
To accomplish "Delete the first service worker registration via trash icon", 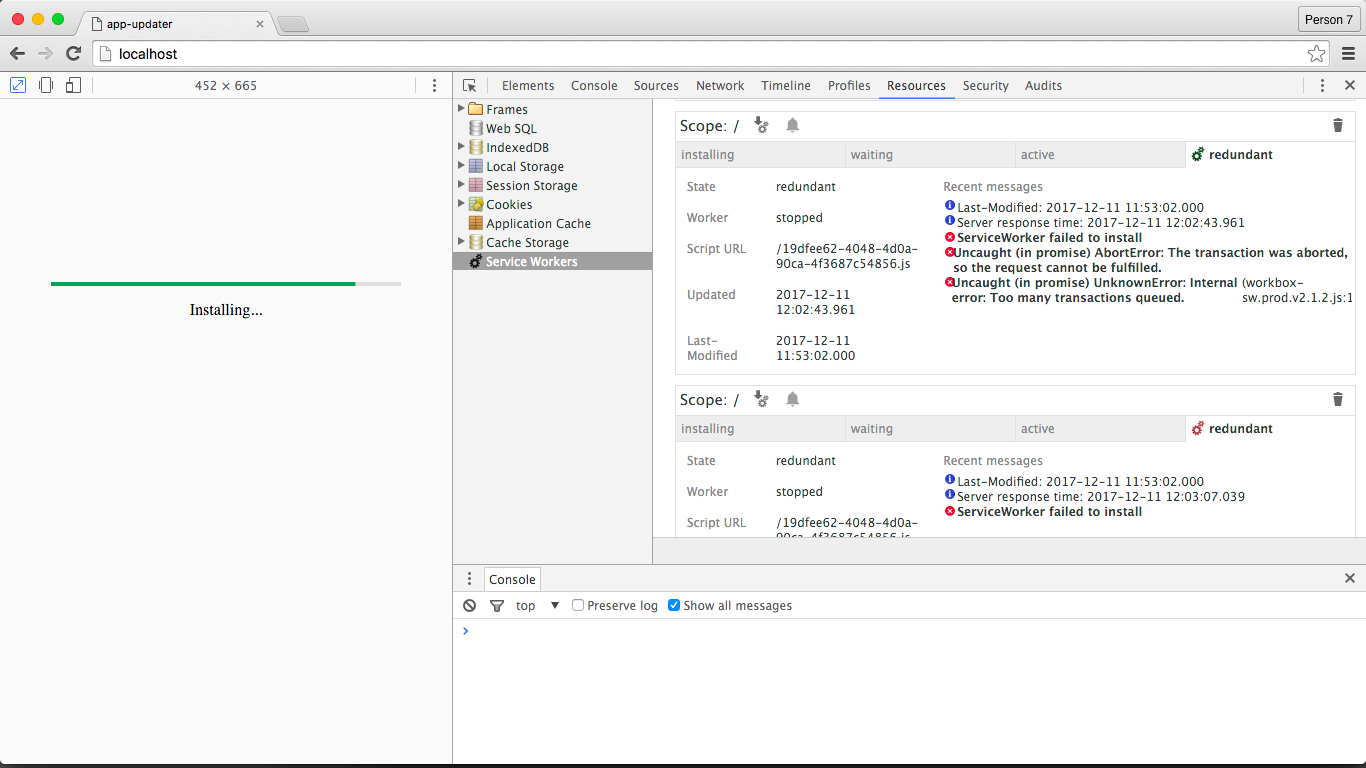I will (1338, 125).
